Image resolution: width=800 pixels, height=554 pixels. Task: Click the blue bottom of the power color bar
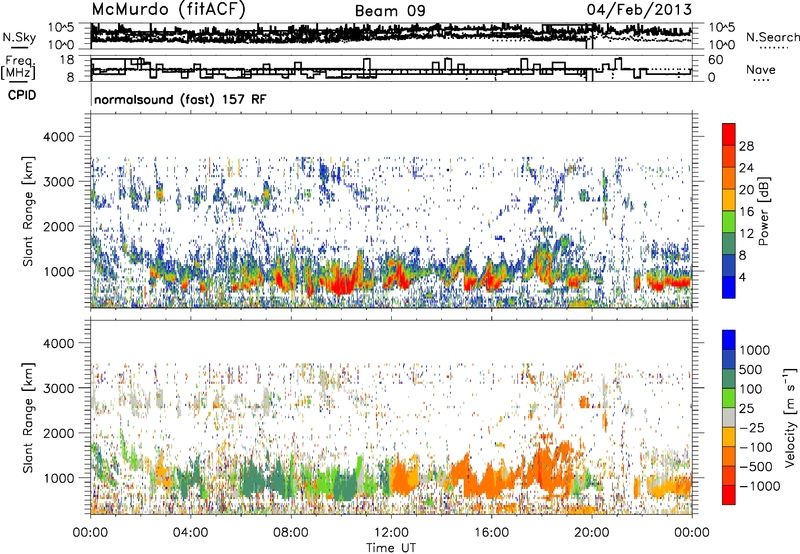click(x=729, y=289)
